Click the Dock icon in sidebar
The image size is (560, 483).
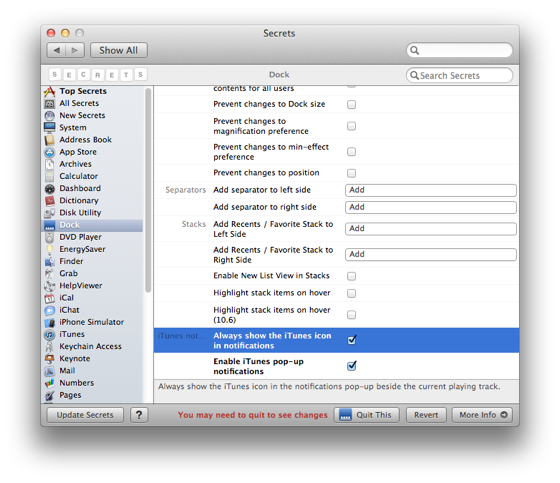50,225
